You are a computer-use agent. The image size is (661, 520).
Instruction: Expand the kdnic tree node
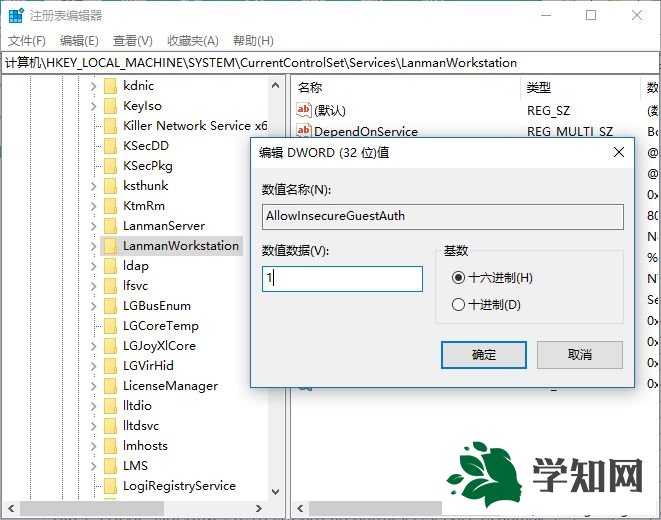pos(93,86)
